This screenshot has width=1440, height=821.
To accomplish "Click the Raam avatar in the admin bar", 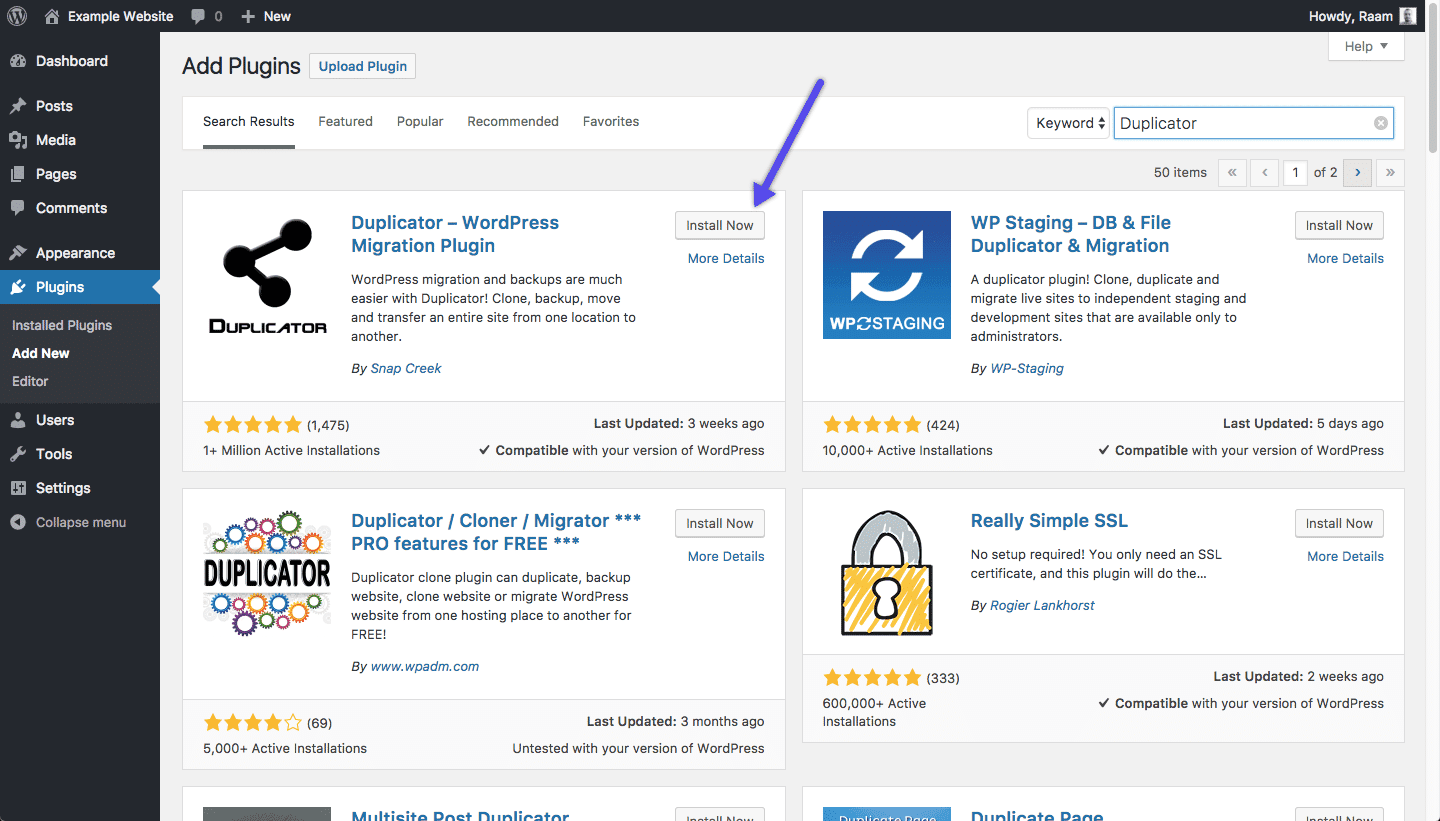I will (x=1408, y=15).
